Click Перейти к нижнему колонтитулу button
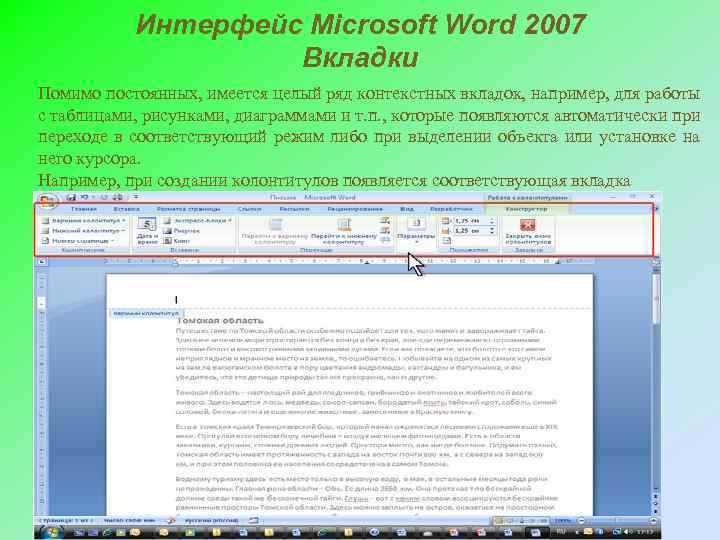This screenshot has height=540, width=720. pyautogui.click(x=344, y=231)
